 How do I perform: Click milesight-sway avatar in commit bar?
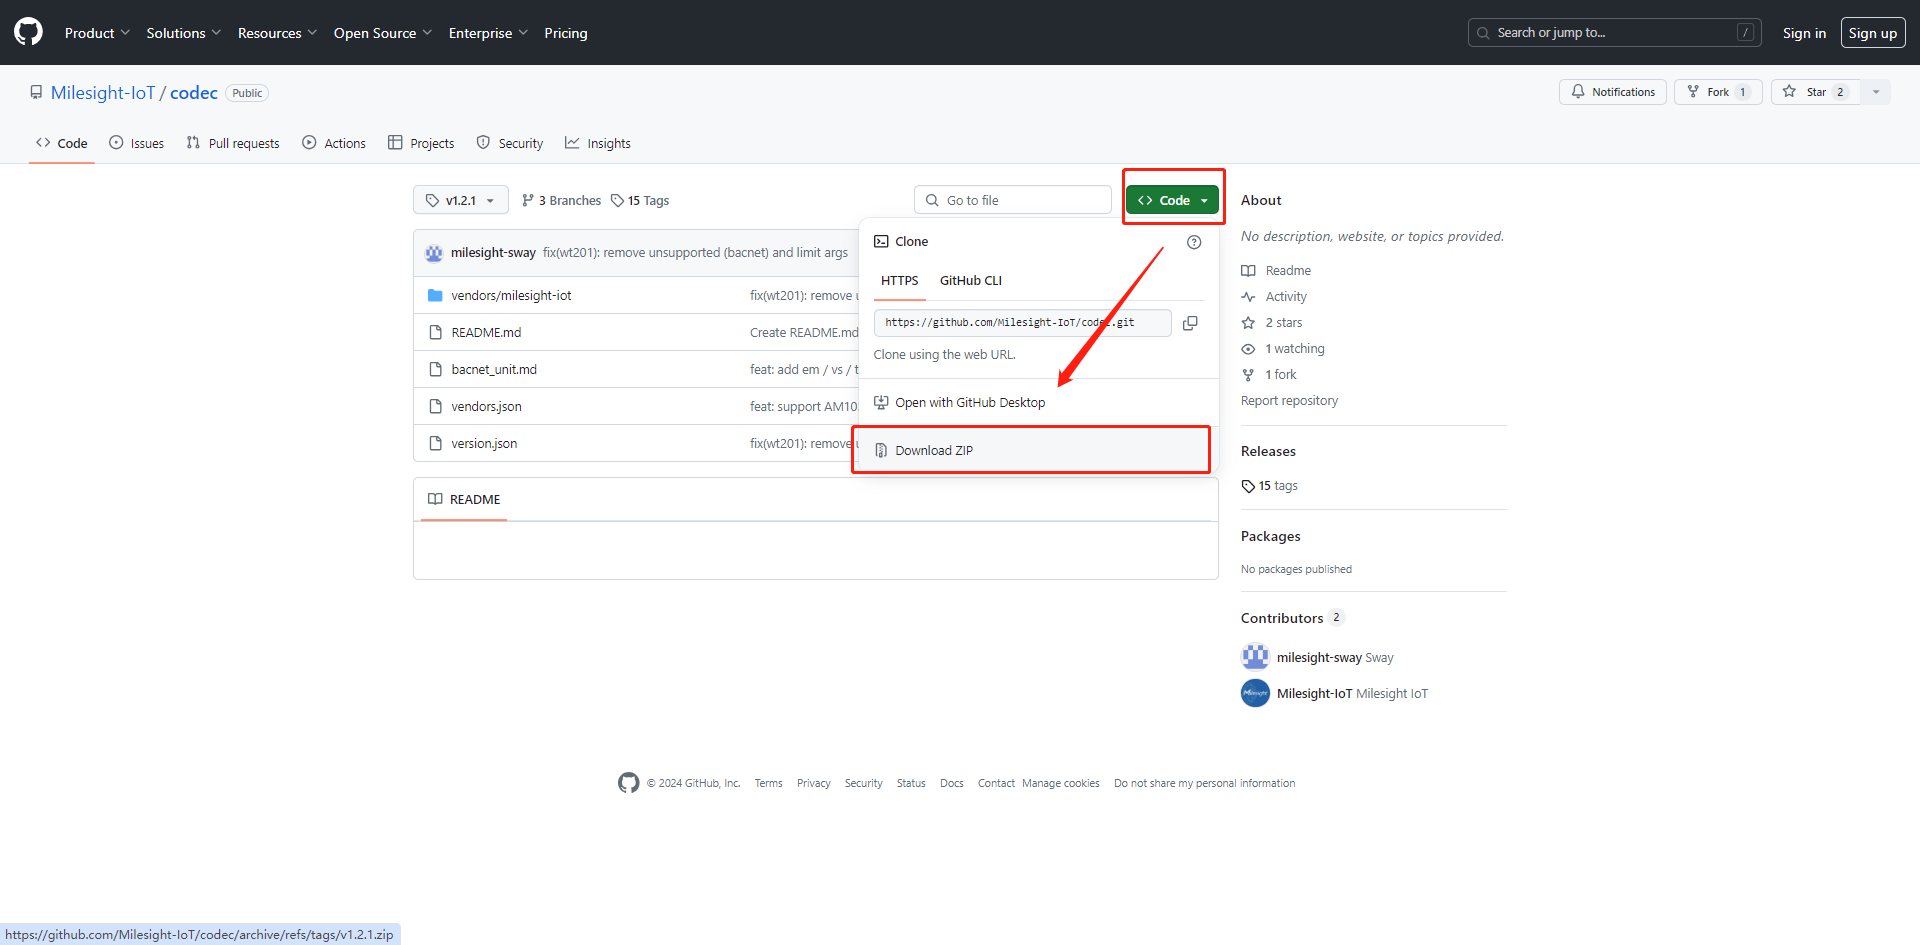pos(434,253)
